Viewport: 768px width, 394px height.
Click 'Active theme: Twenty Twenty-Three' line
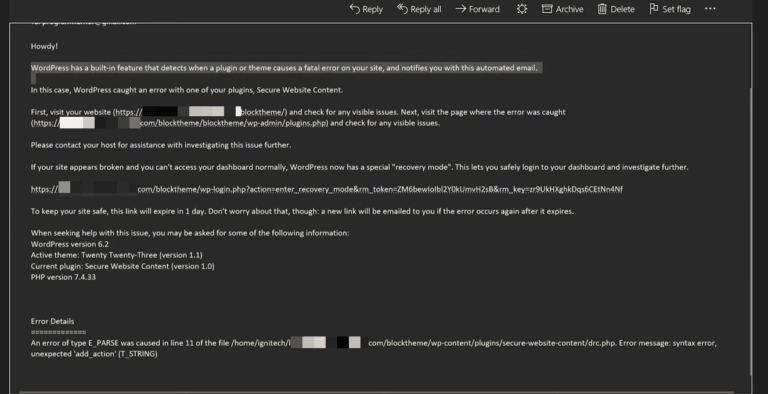click(x=117, y=255)
